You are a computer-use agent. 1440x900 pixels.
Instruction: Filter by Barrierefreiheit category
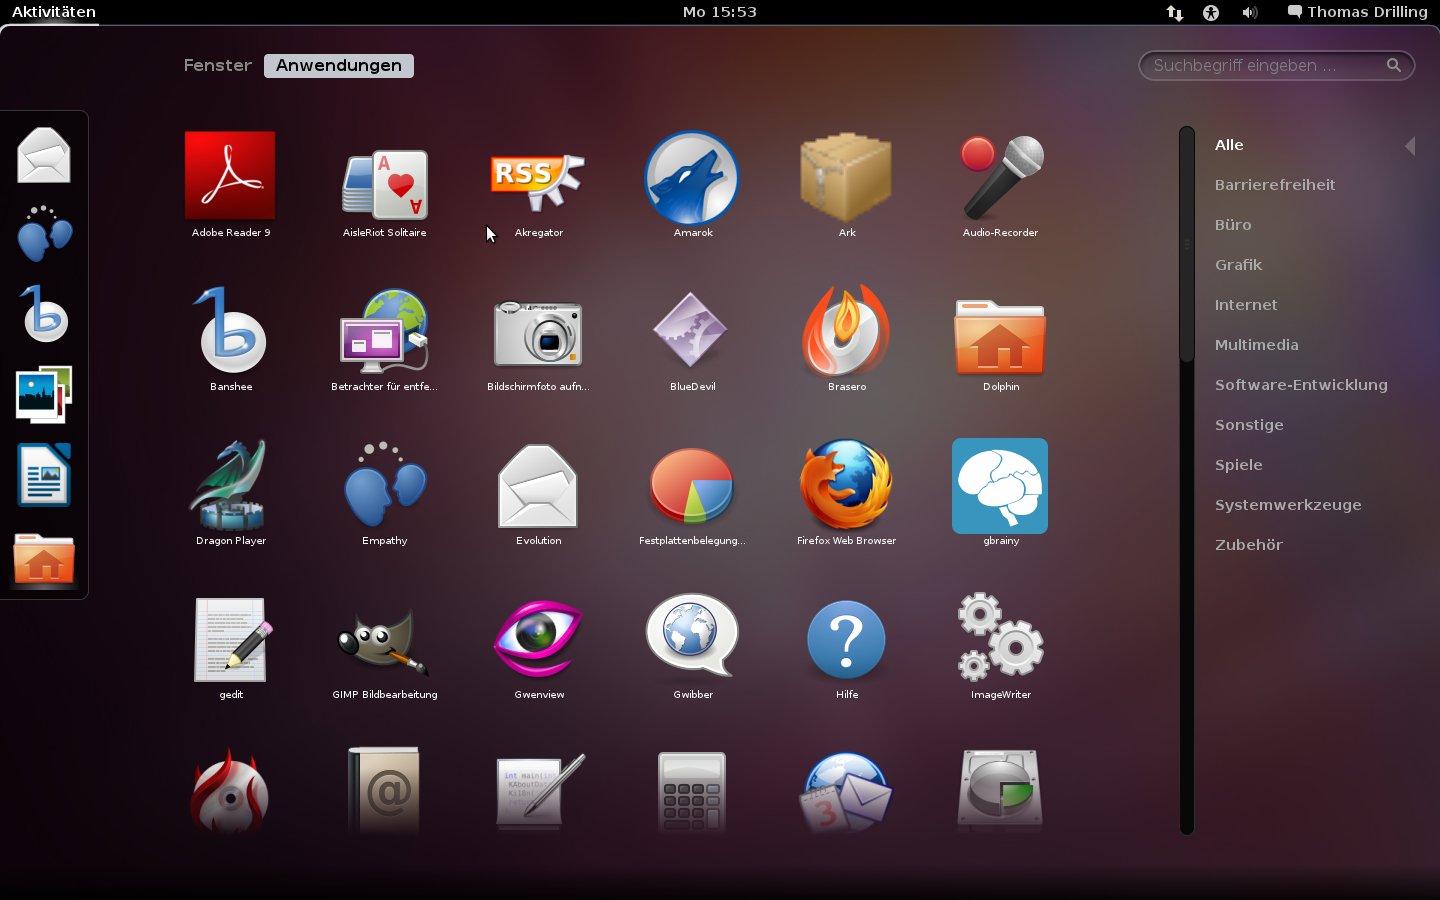(1275, 185)
